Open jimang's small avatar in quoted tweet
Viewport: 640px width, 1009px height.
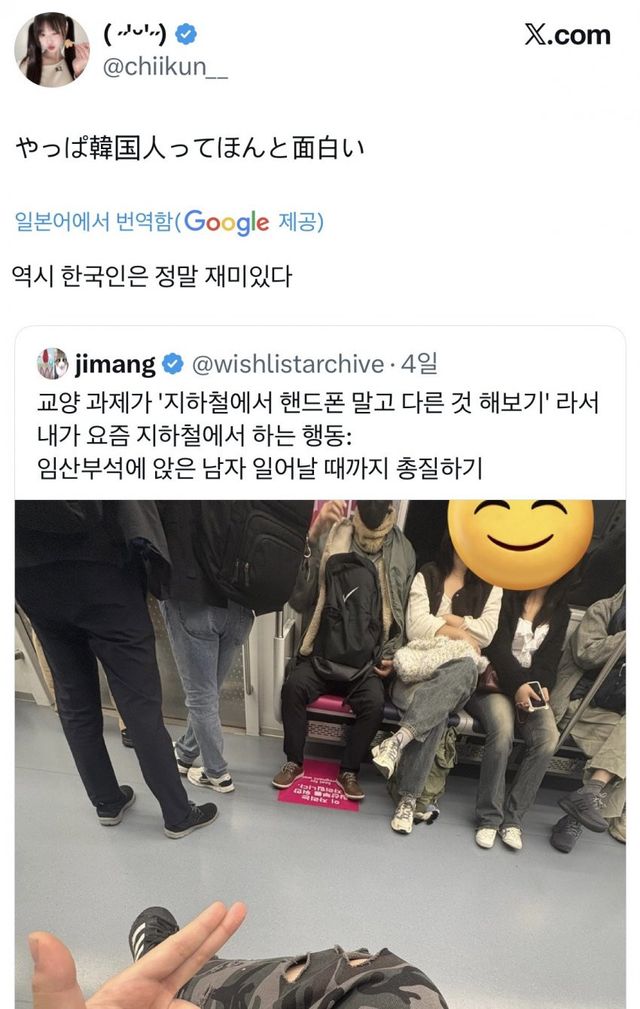point(52,364)
